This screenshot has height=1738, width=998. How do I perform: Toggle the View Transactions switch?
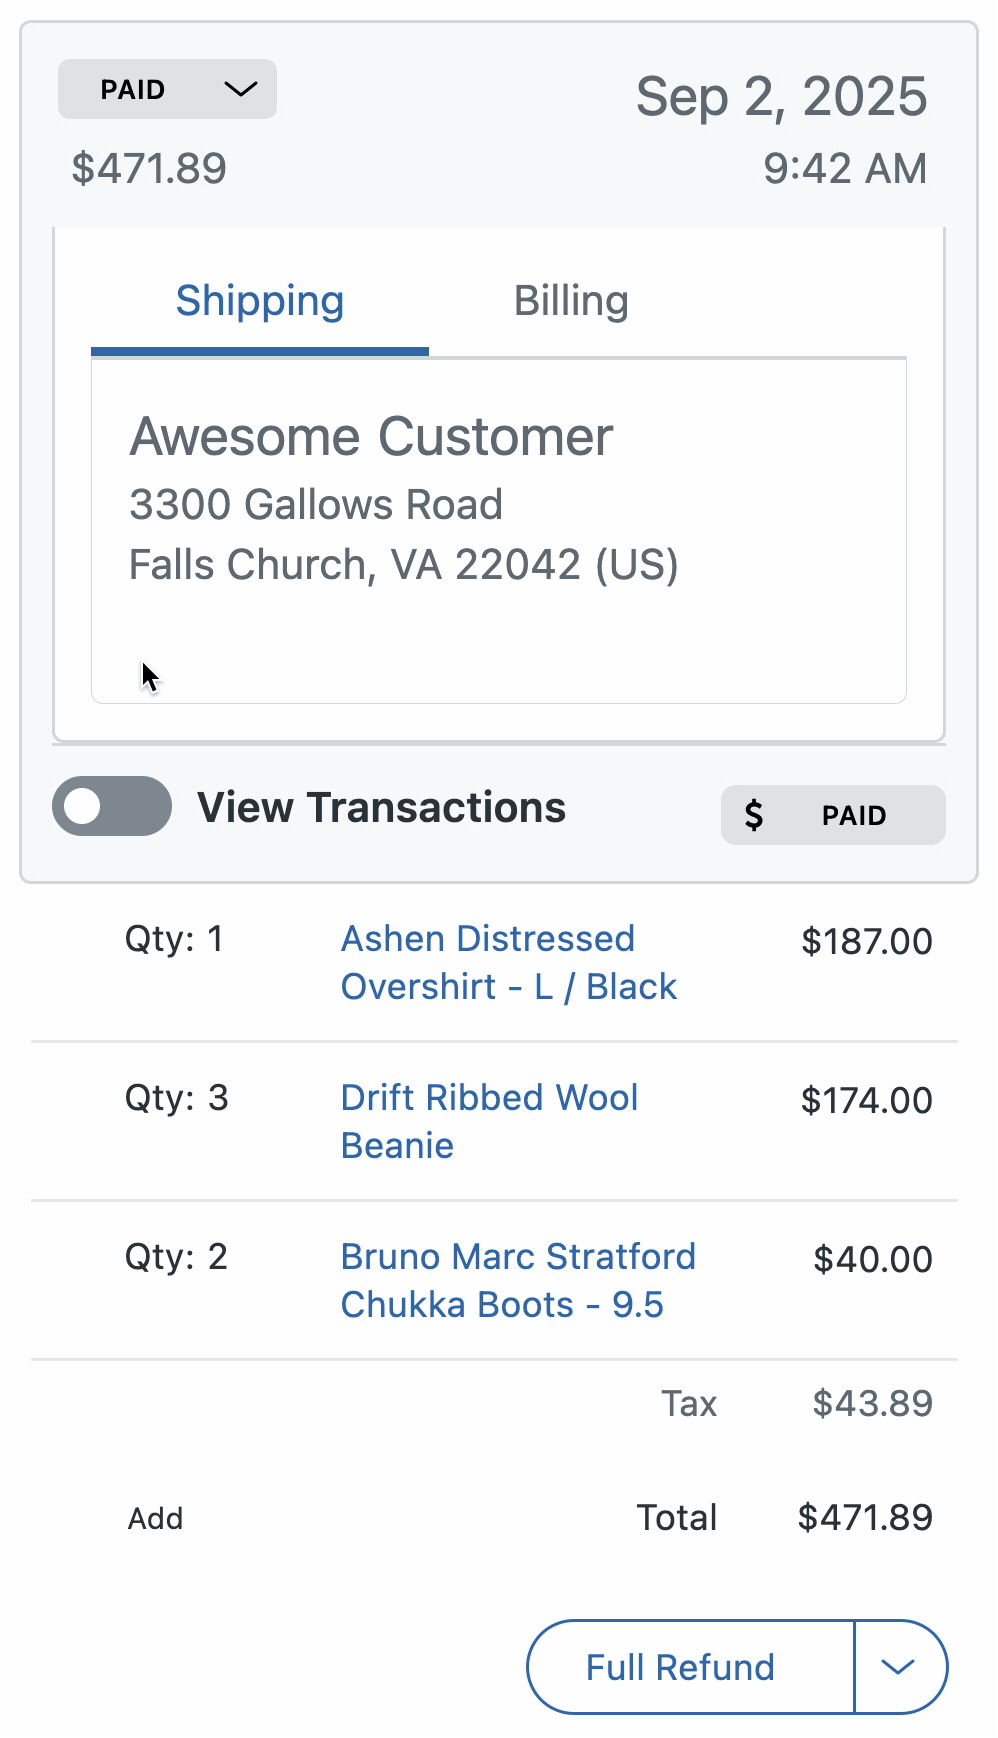point(112,806)
